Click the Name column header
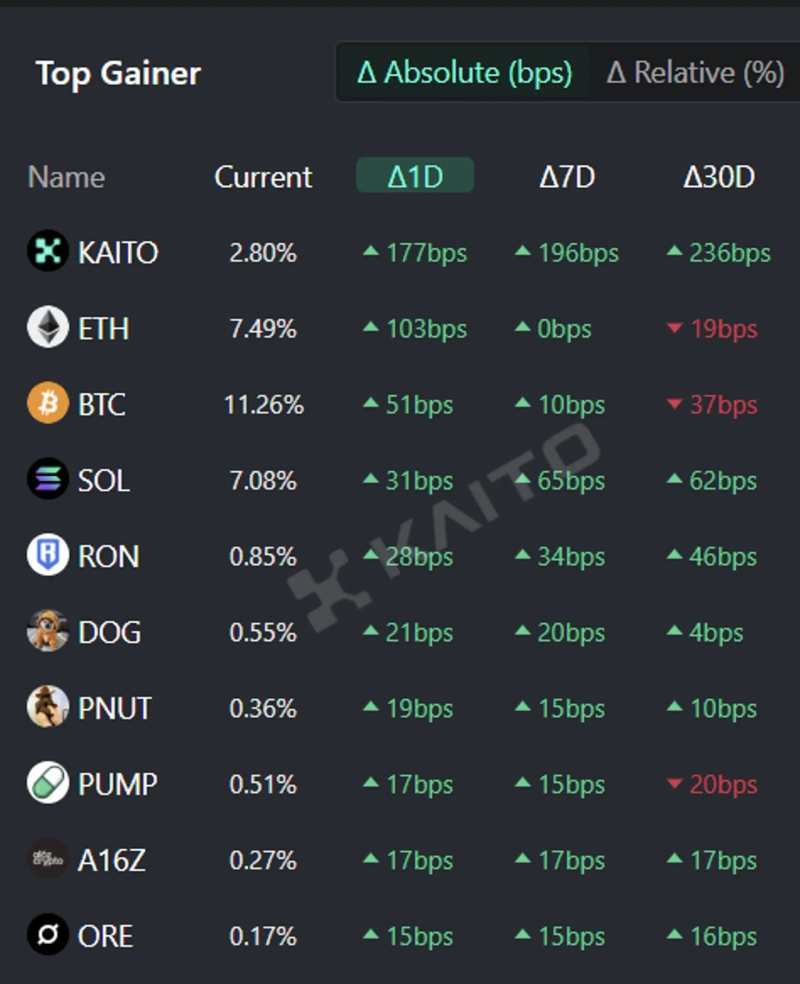800x984 pixels. [x=66, y=177]
